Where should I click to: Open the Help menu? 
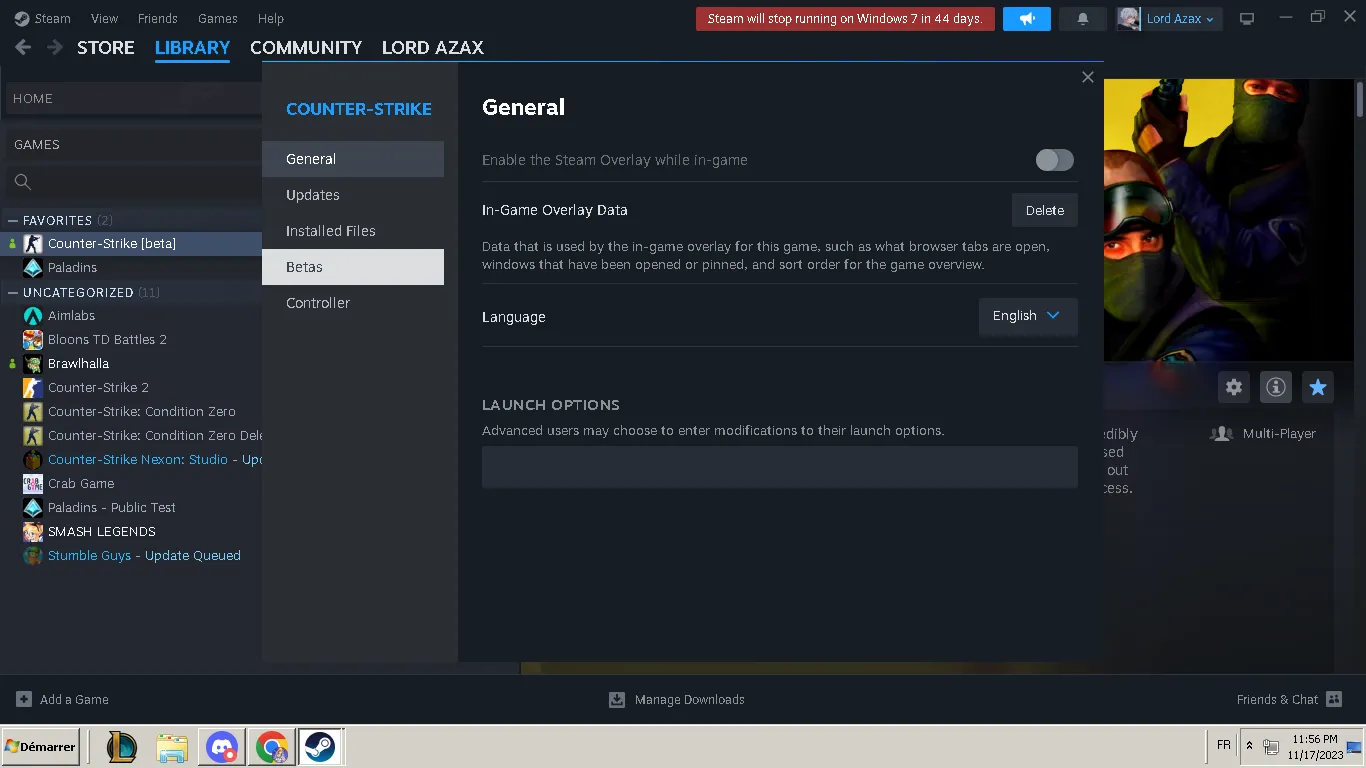point(271,18)
